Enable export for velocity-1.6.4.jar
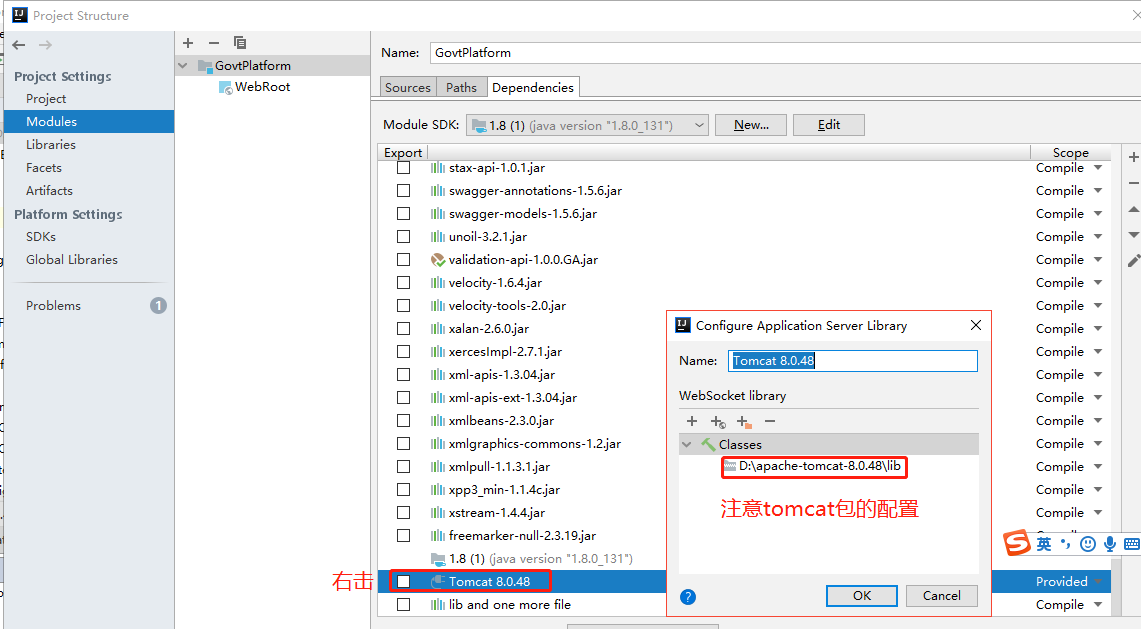The image size is (1141, 629). (403, 282)
